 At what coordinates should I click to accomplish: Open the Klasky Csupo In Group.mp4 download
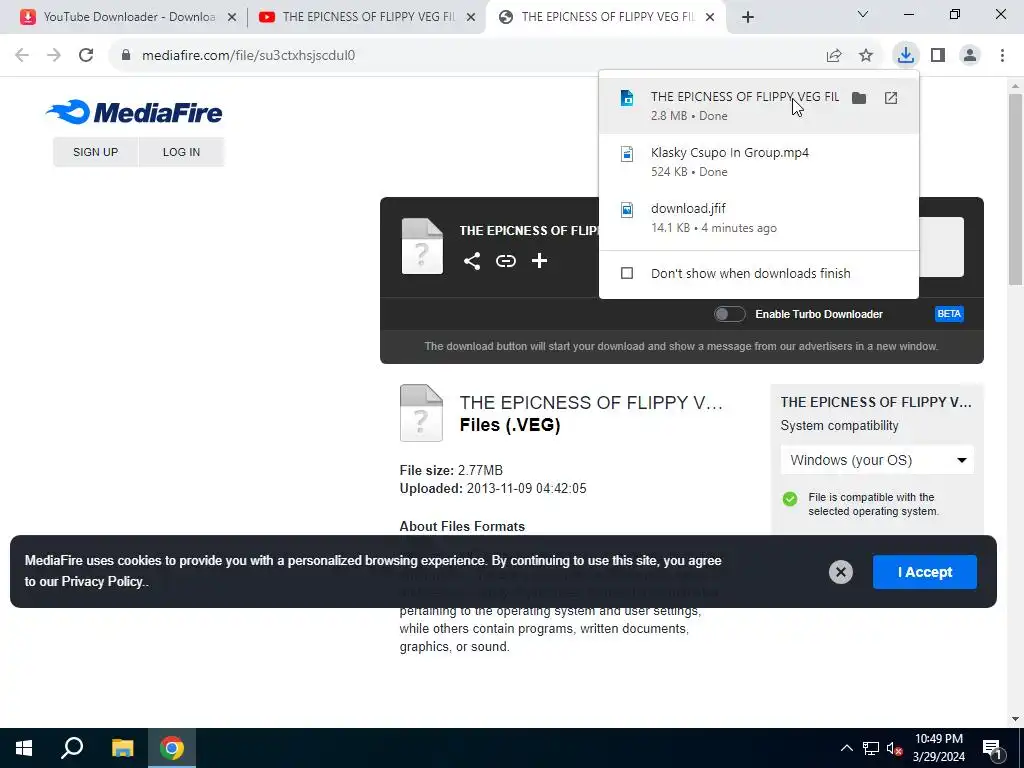point(759,162)
